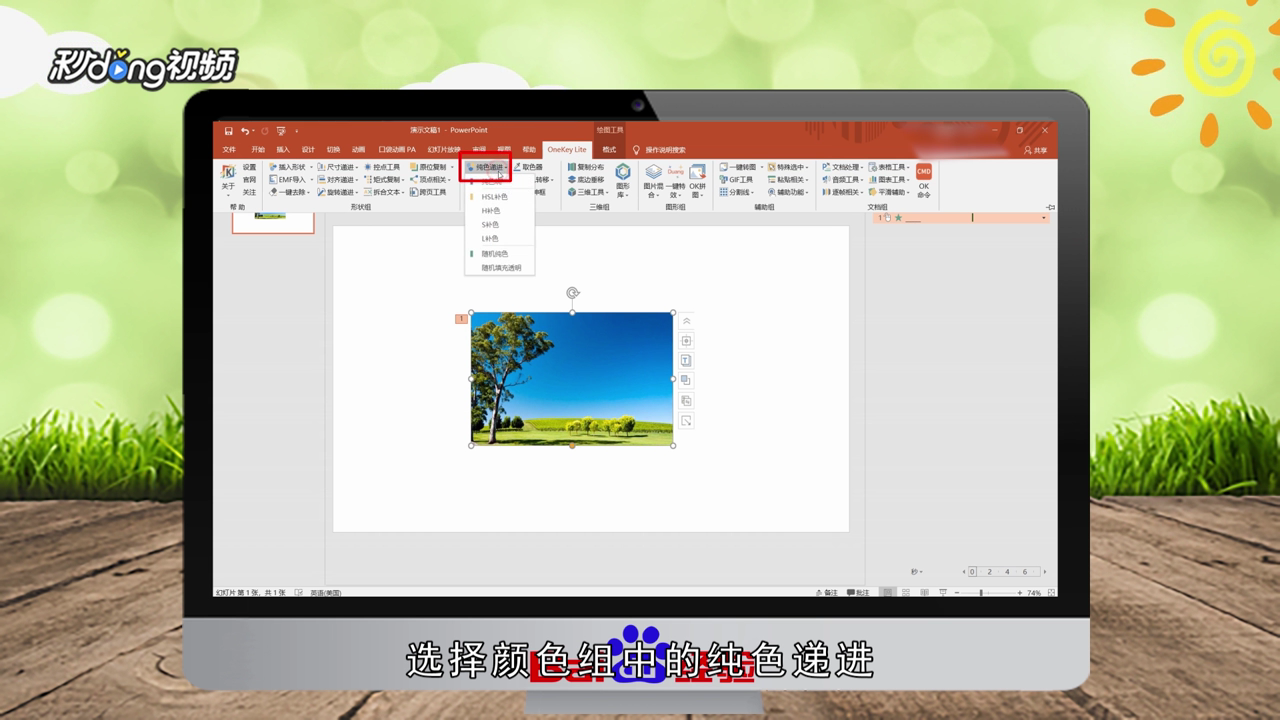This screenshot has width=1280, height=720.
Task: Switch to the 开始 ribbon tab
Action: [x=258, y=149]
